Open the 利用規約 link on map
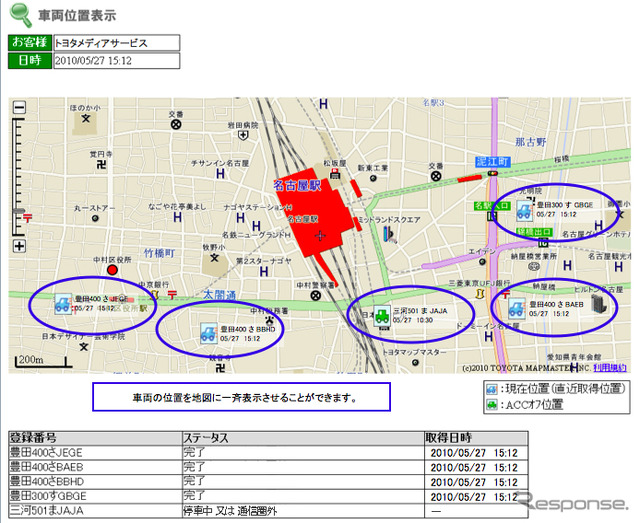This screenshot has height=523, width=640. click(x=610, y=367)
